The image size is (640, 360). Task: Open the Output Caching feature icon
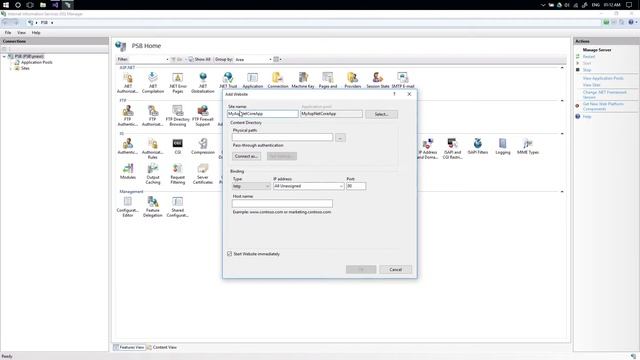point(153,174)
